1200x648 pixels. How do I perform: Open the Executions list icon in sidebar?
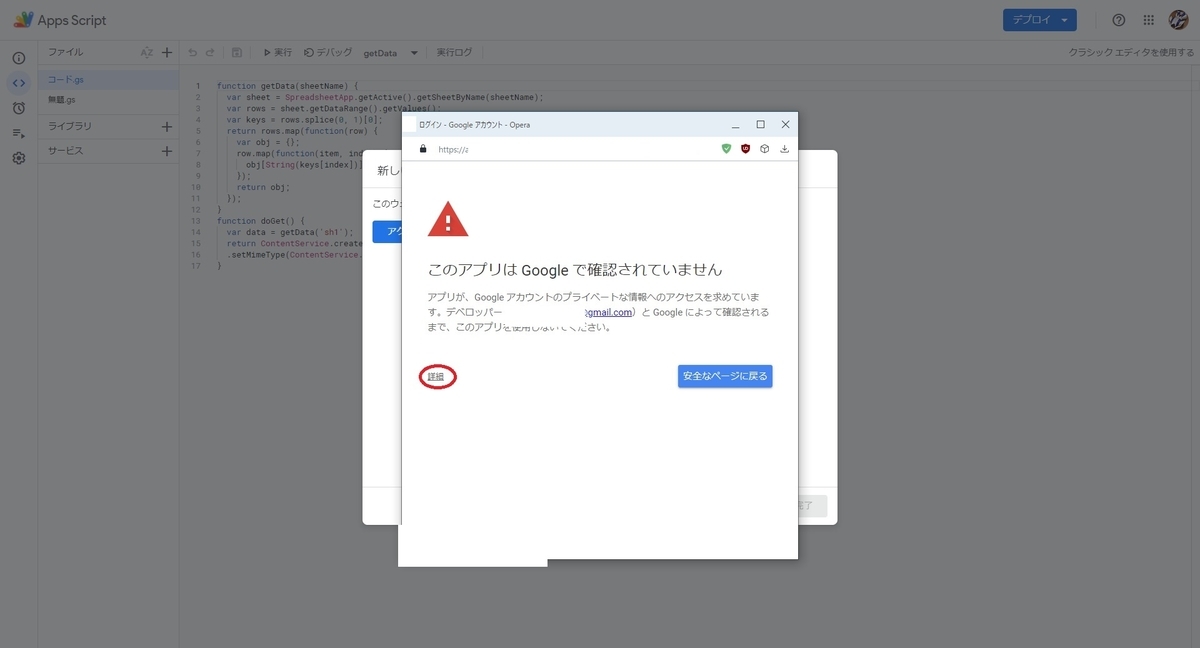click(18, 133)
